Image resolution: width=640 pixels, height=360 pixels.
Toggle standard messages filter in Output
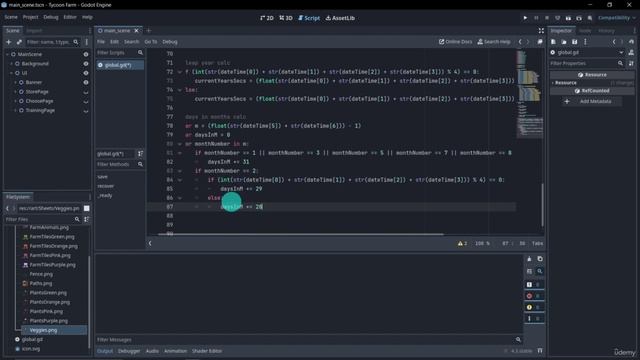pos(534,284)
